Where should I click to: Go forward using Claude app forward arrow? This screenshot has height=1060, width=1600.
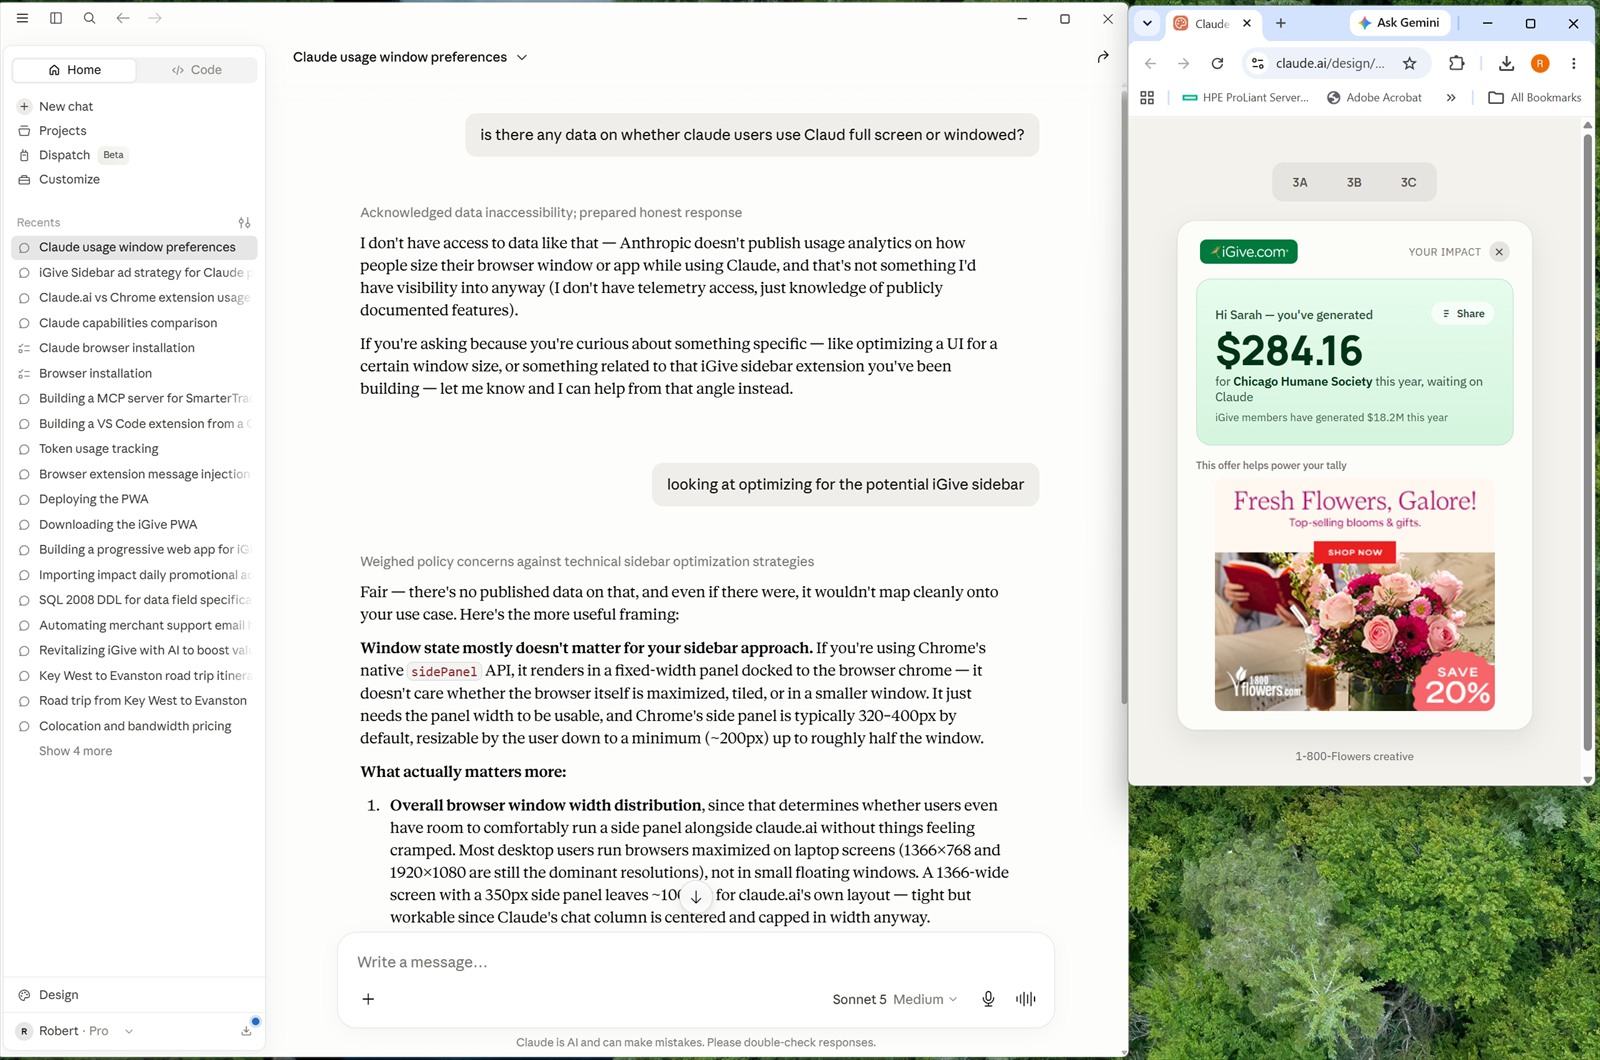[x=155, y=18]
